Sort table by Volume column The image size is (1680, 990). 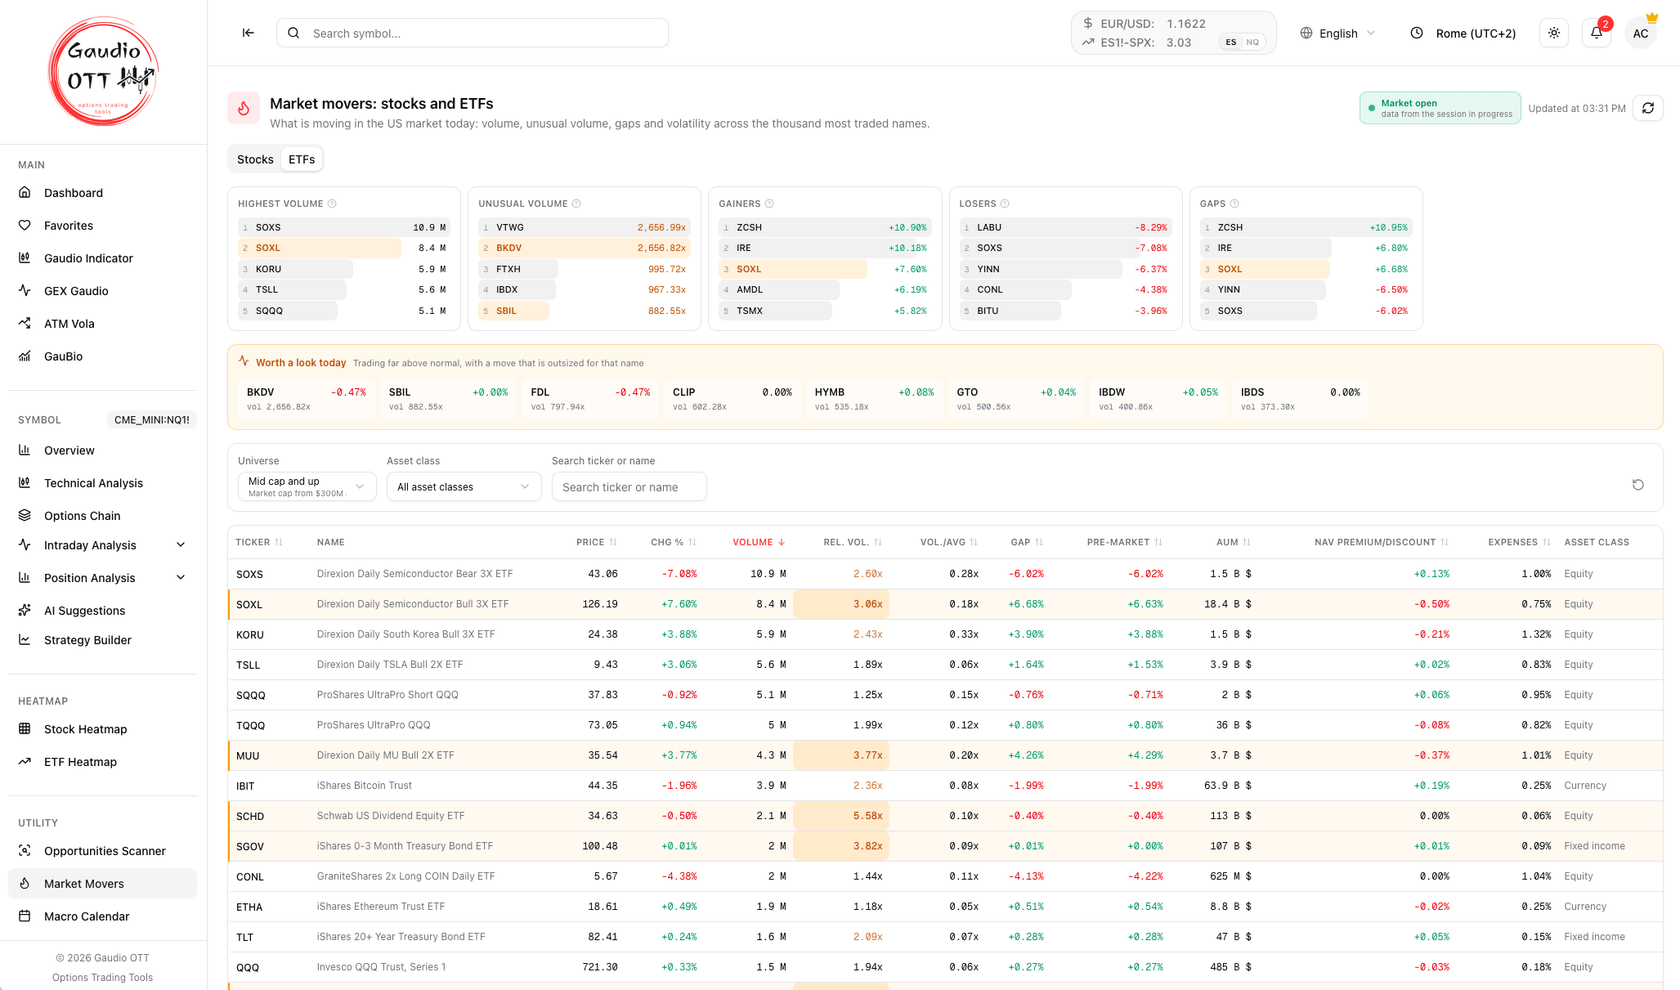[758, 542]
